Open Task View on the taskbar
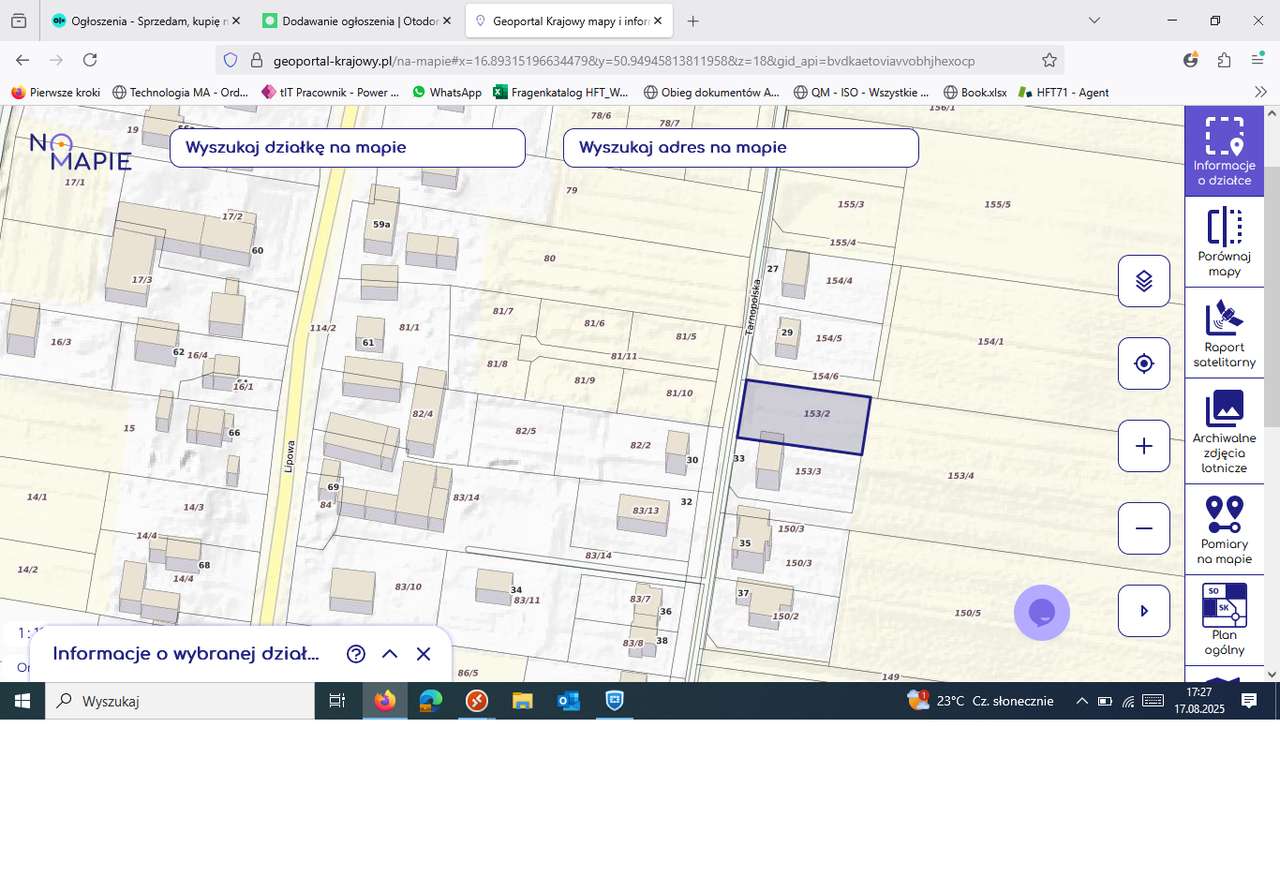This screenshot has height=890, width=1280. 338,701
